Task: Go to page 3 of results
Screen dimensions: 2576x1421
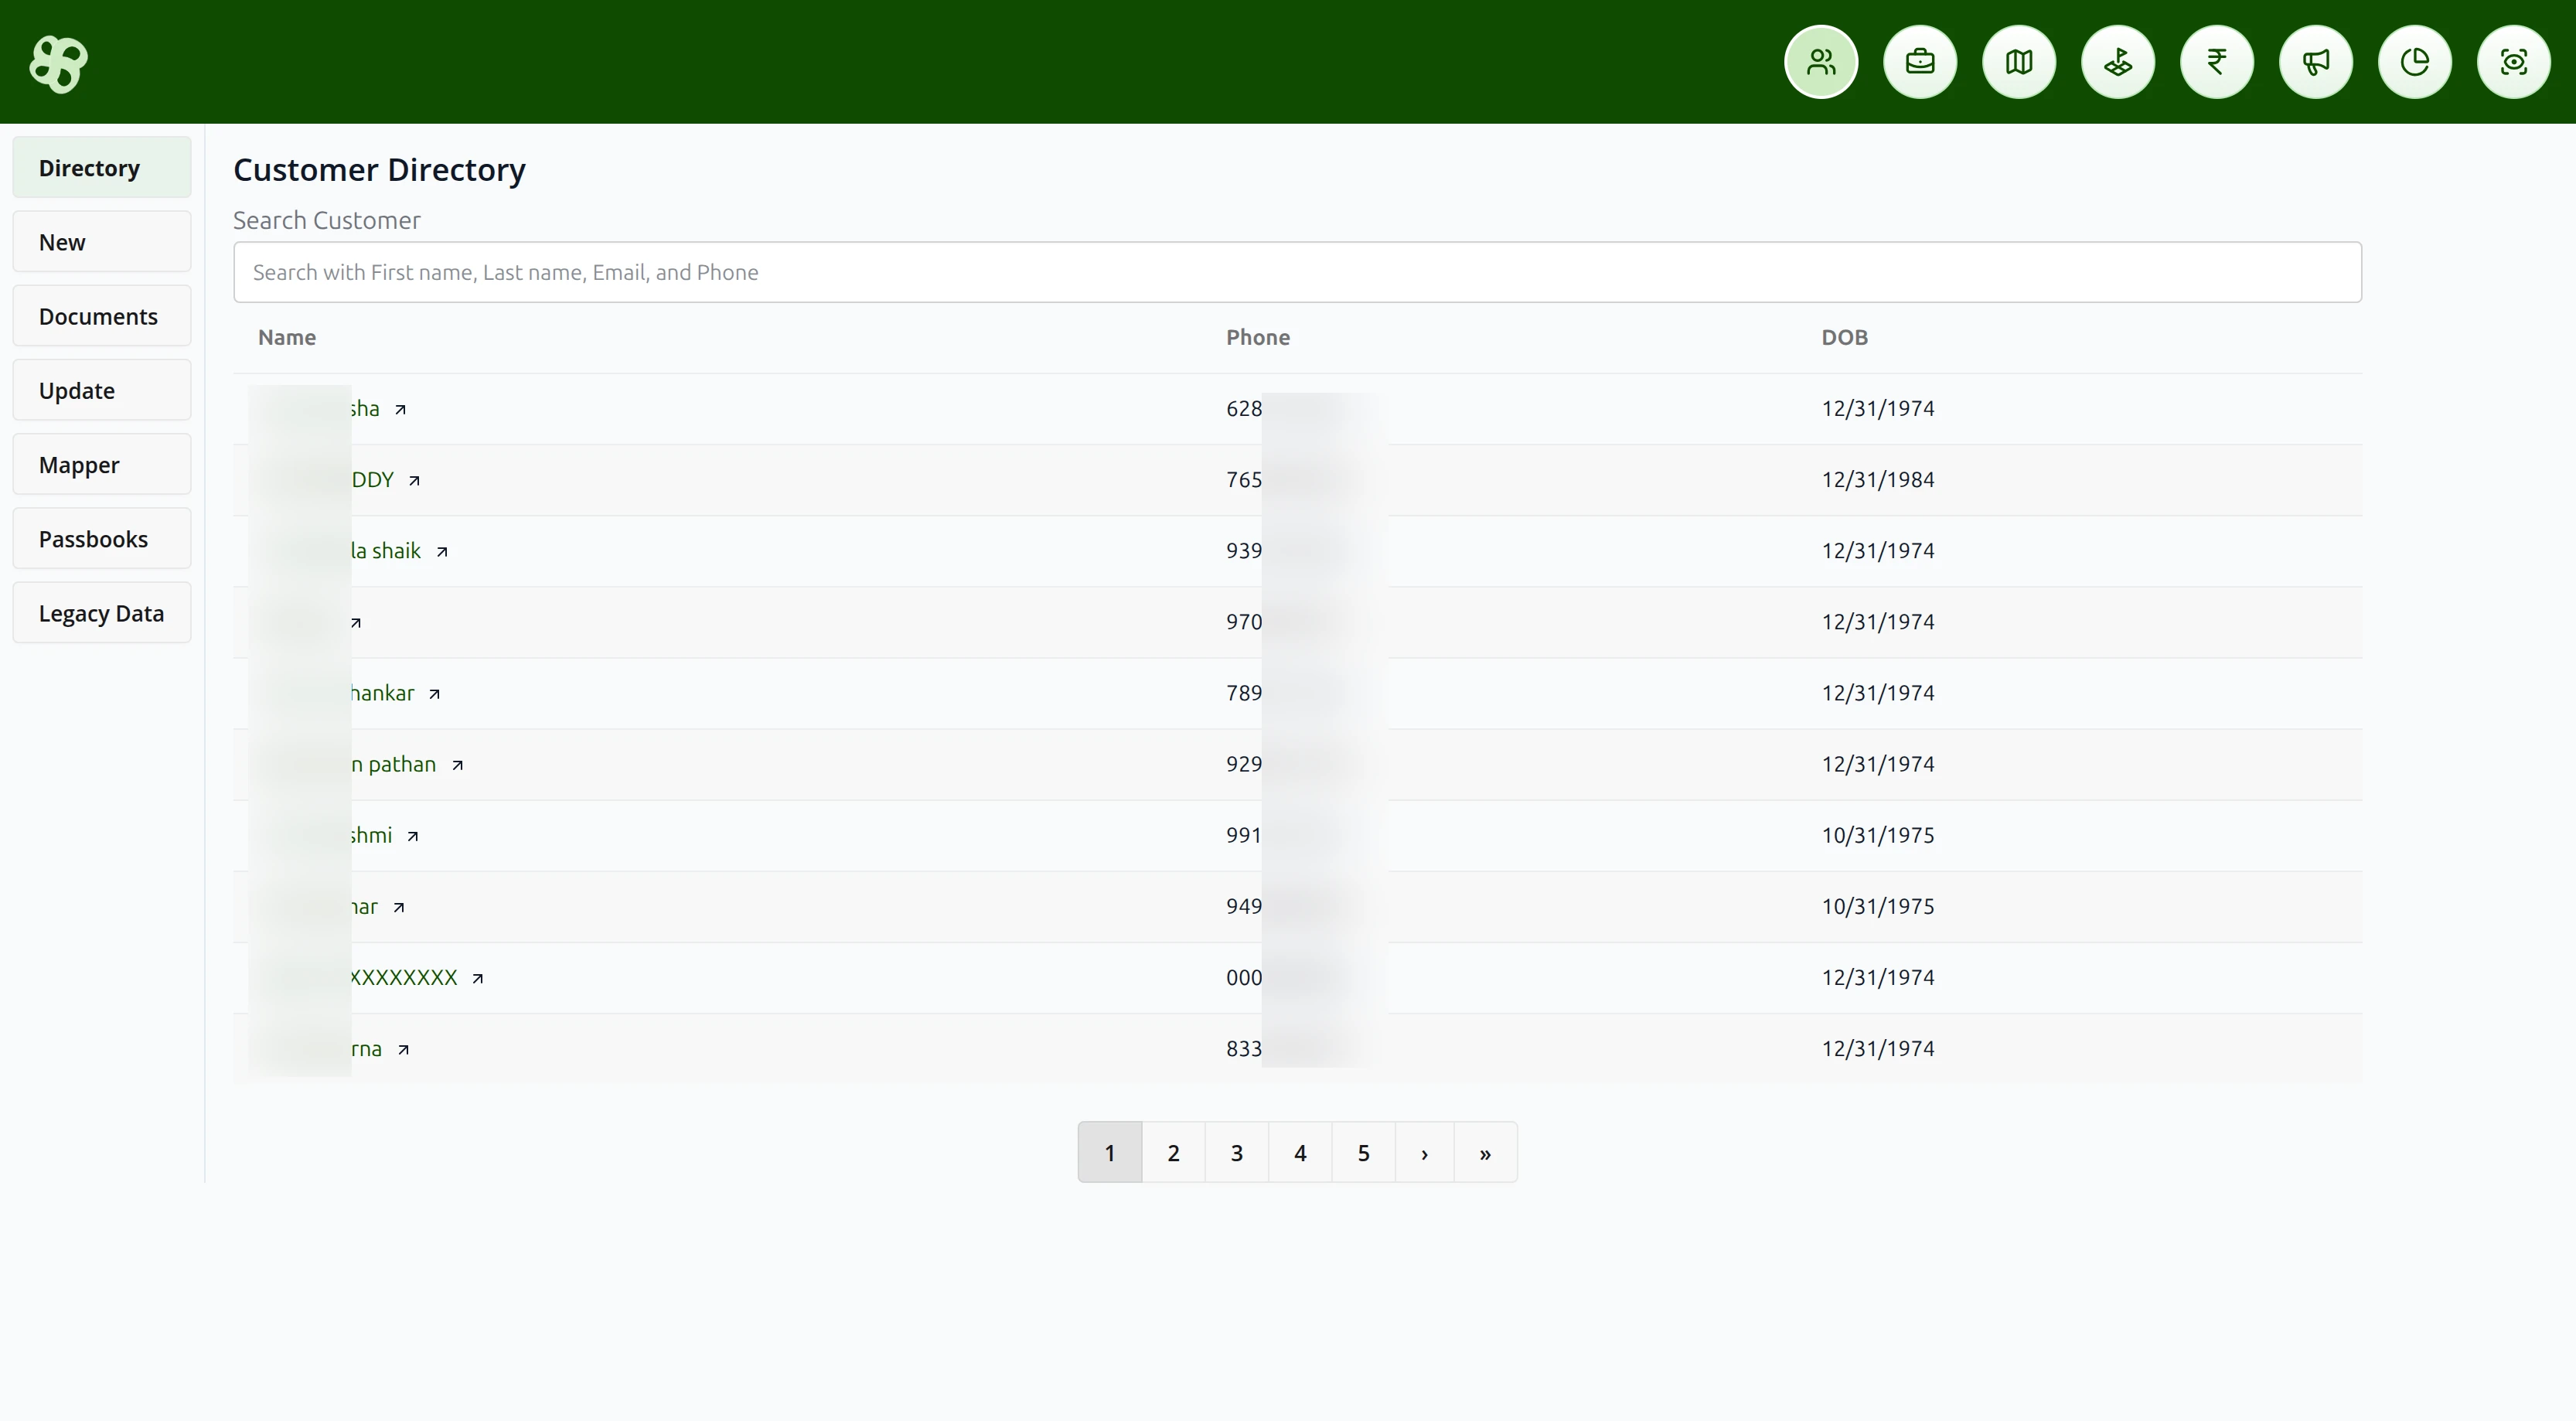Action: [x=1235, y=1152]
